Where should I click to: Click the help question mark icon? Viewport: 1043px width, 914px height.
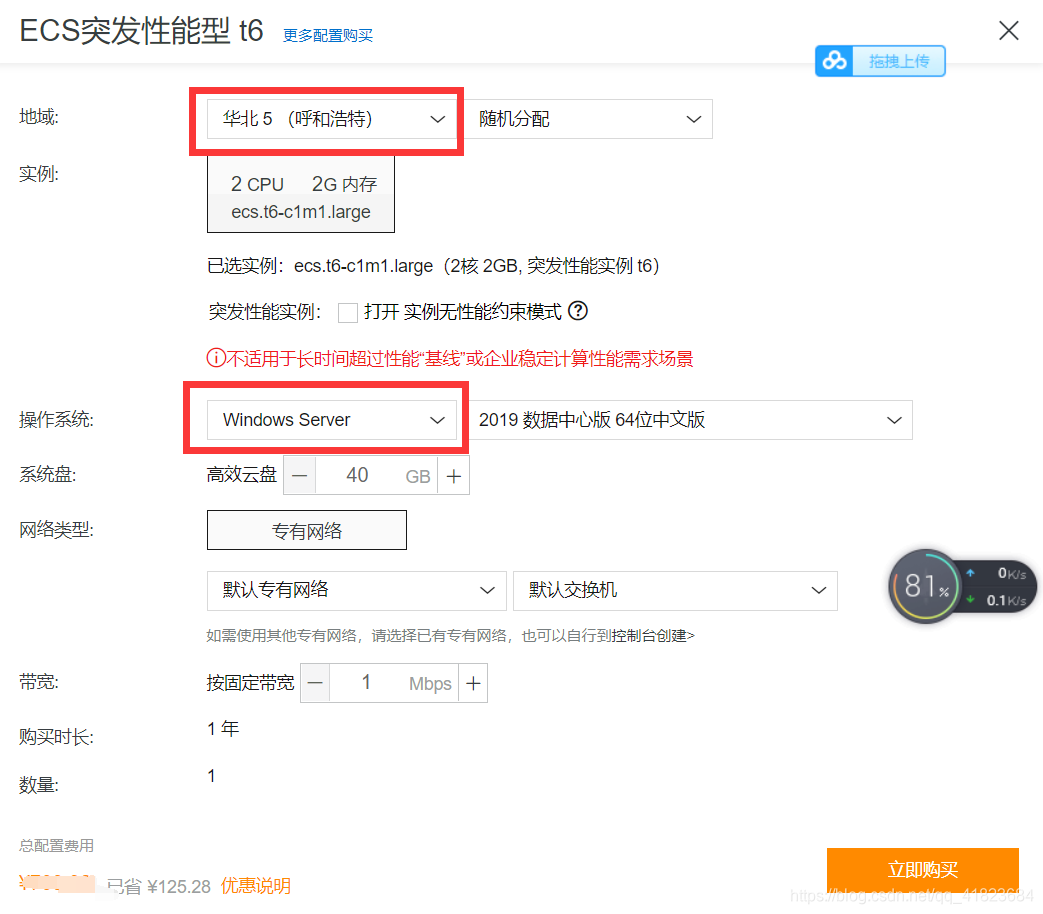[578, 311]
